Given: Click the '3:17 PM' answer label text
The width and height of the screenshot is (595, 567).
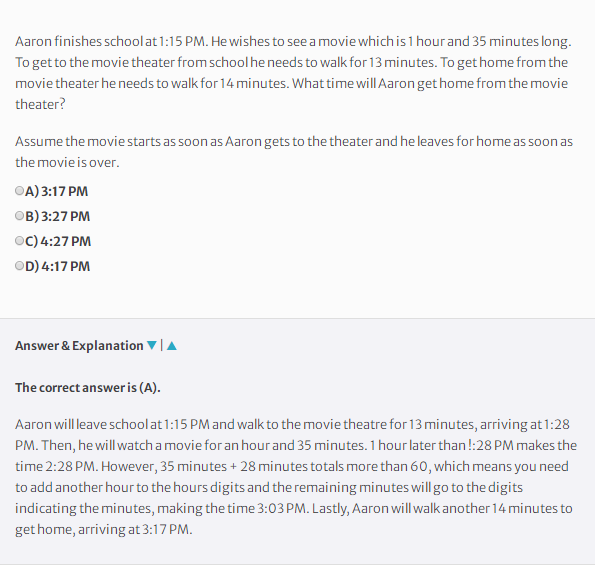Looking at the screenshot, I should 65,191.
